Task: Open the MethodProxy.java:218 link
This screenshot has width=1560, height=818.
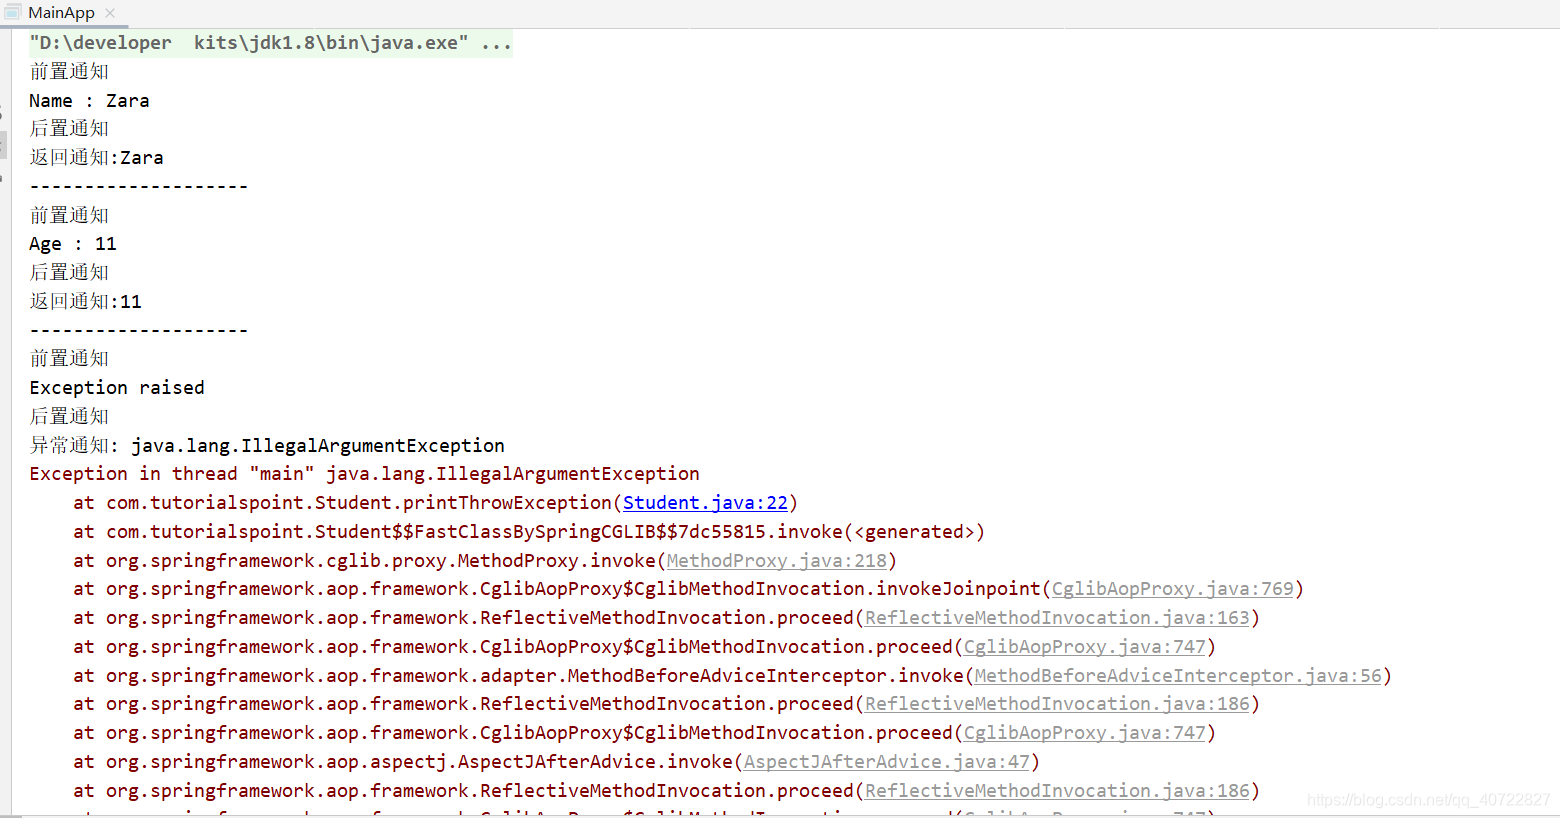Action: 777,561
